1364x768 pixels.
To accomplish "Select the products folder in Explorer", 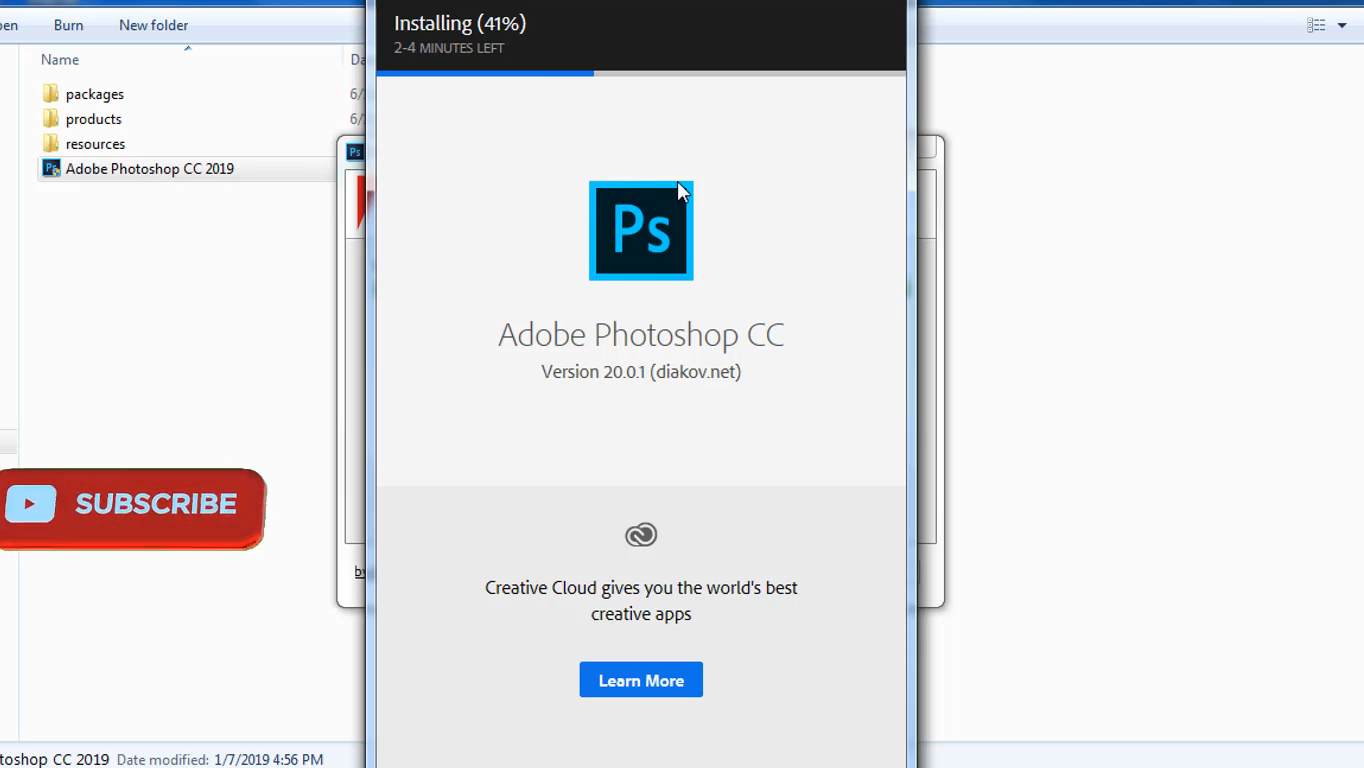I will (94, 119).
